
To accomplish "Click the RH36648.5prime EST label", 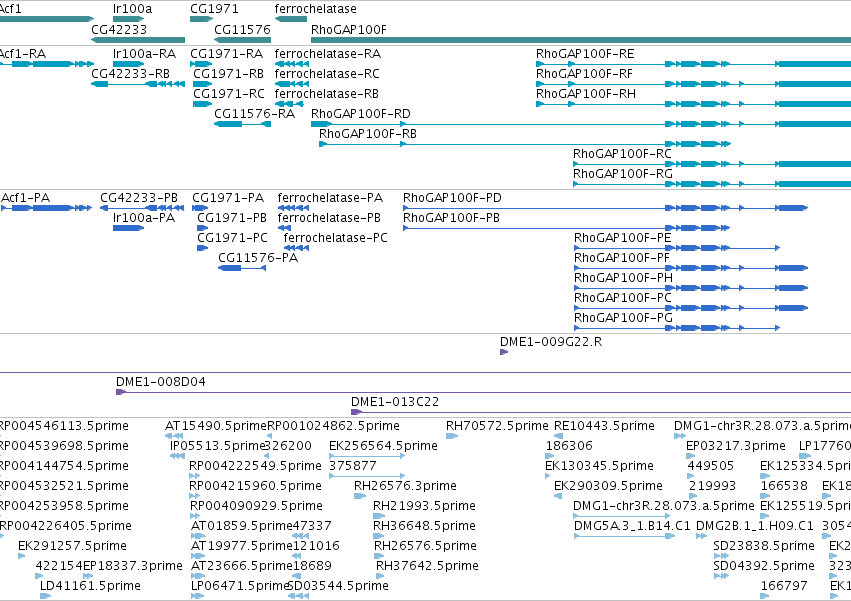I will click(424, 527).
